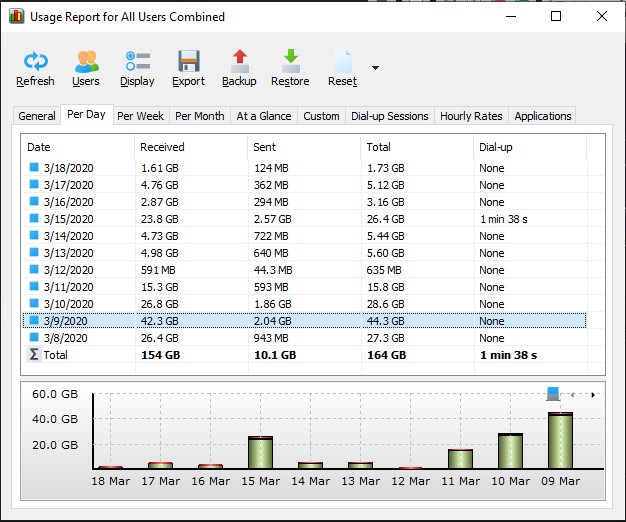
Task: Open the Users toolbar icon
Action: point(86,61)
